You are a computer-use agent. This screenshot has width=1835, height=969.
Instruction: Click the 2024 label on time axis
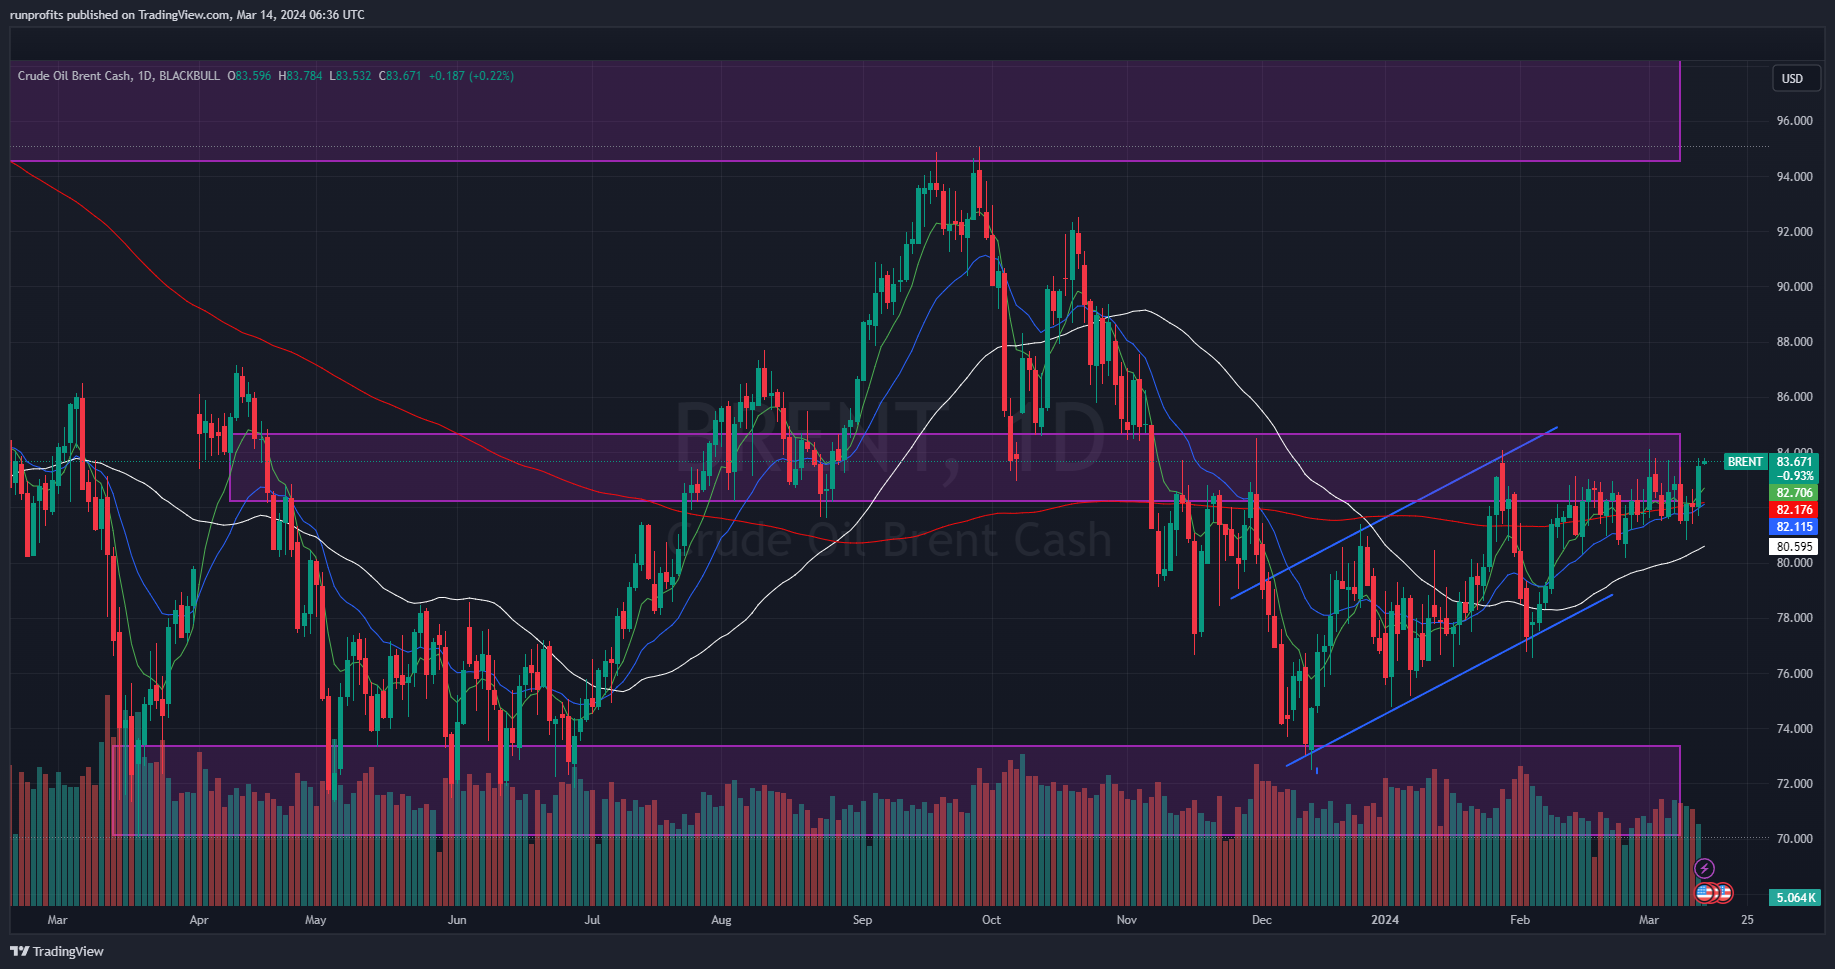pos(1385,920)
